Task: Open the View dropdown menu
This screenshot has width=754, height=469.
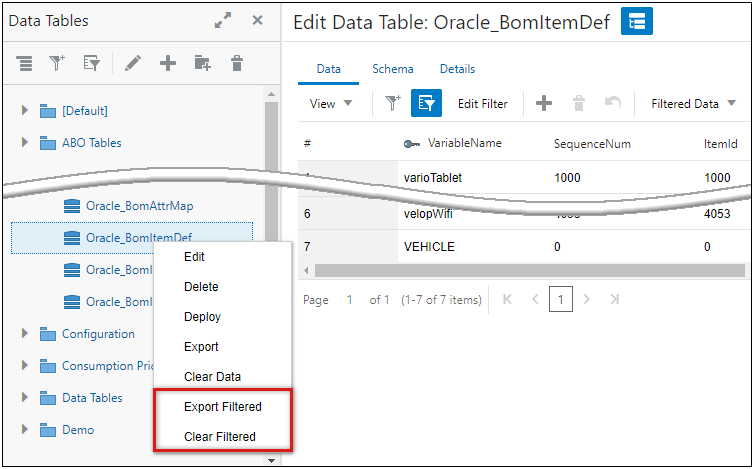Action: pos(331,103)
